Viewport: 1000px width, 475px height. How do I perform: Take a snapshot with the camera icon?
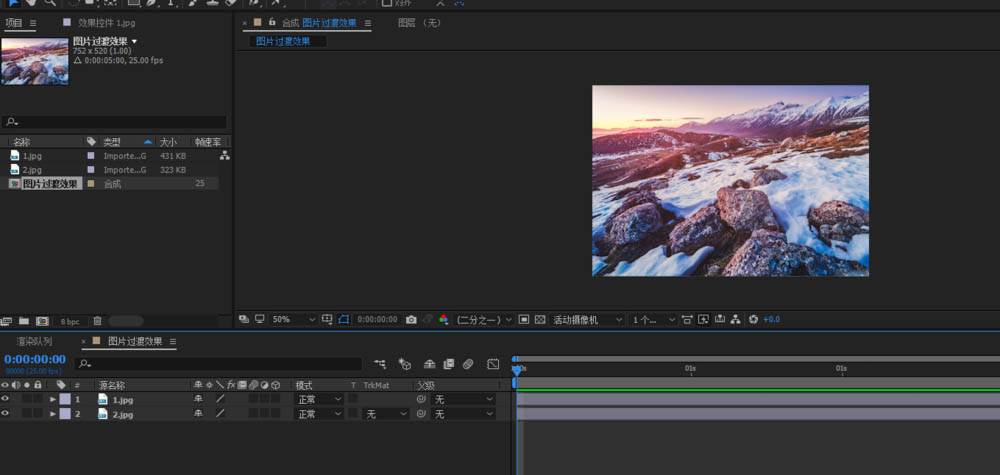(x=411, y=319)
